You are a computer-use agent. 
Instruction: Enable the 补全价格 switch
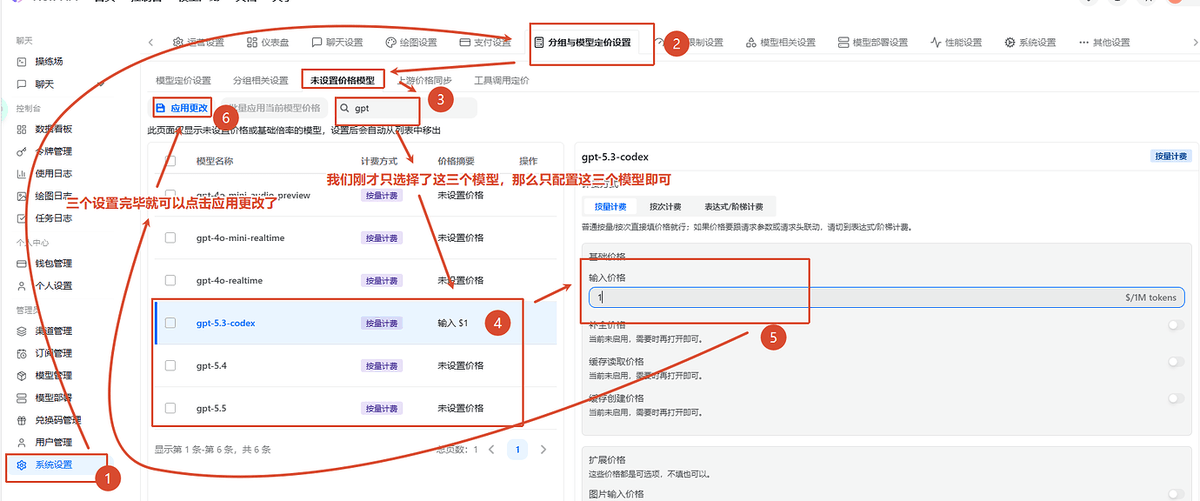point(1176,326)
